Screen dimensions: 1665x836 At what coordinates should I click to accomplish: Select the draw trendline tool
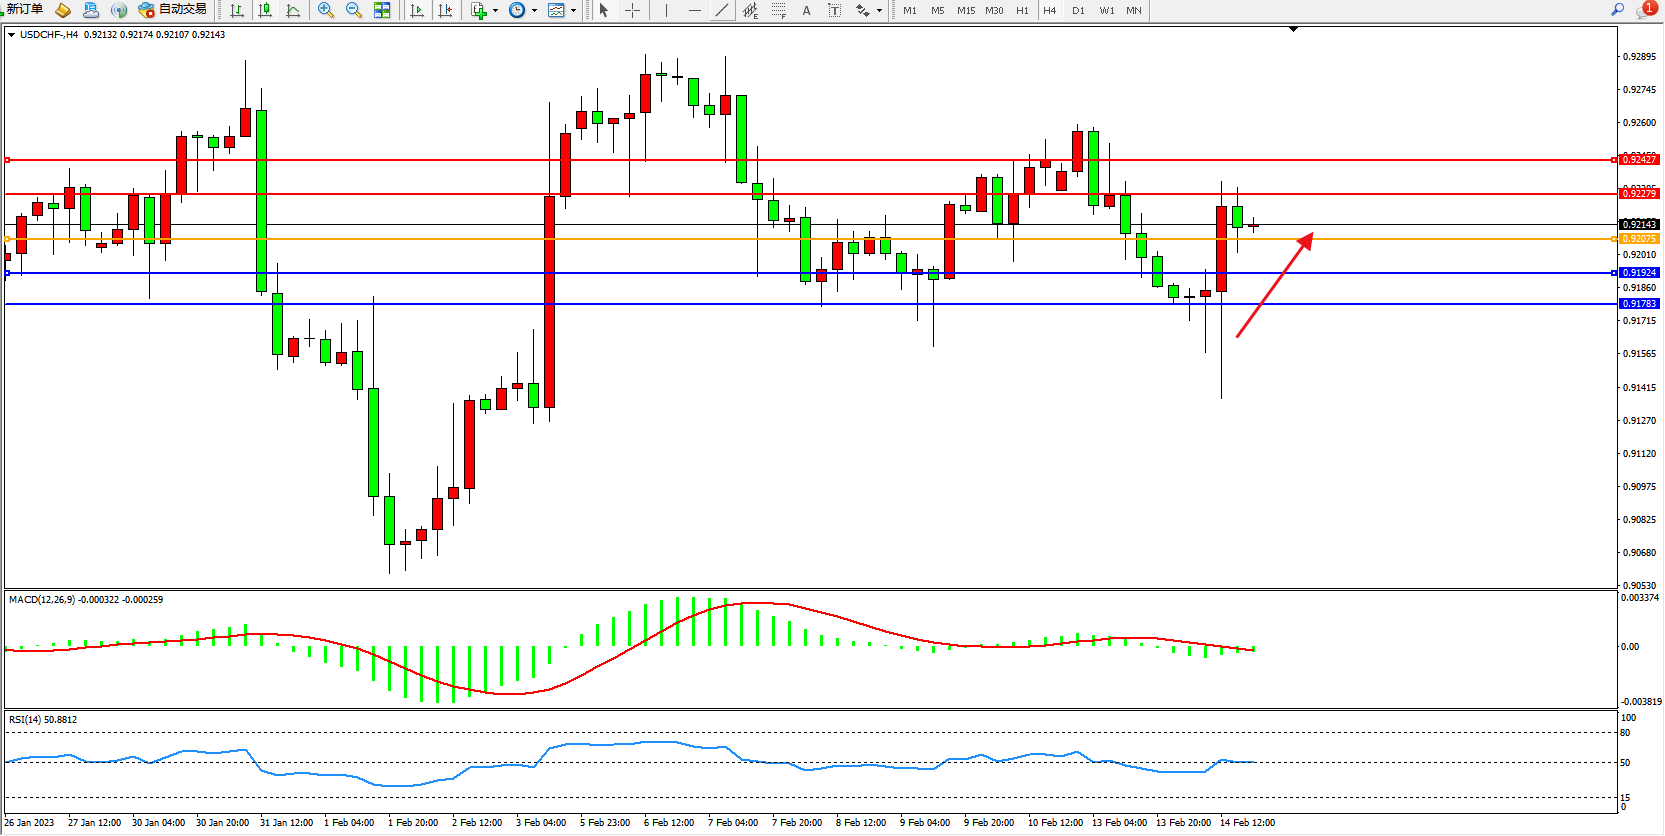click(x=722, y=10)
